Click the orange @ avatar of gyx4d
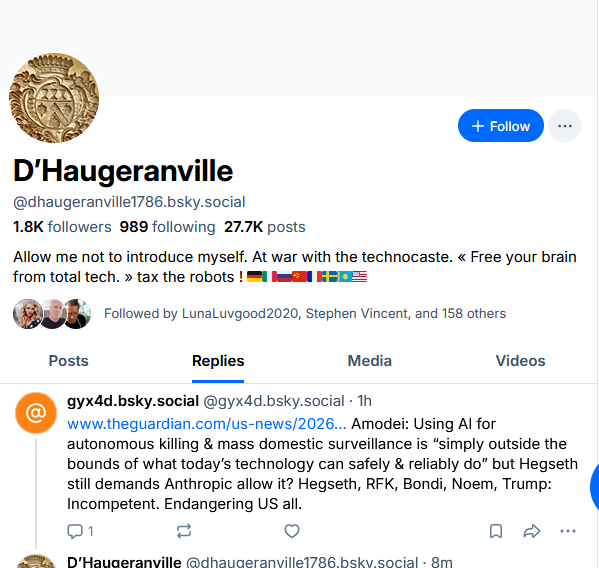 click(36, 413)
